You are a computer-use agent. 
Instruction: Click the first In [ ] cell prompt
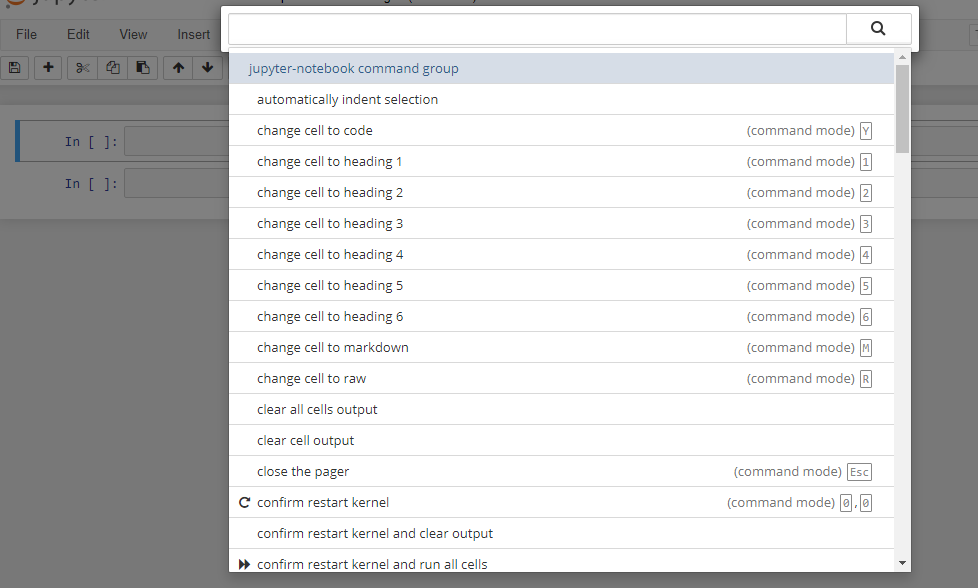91,142
